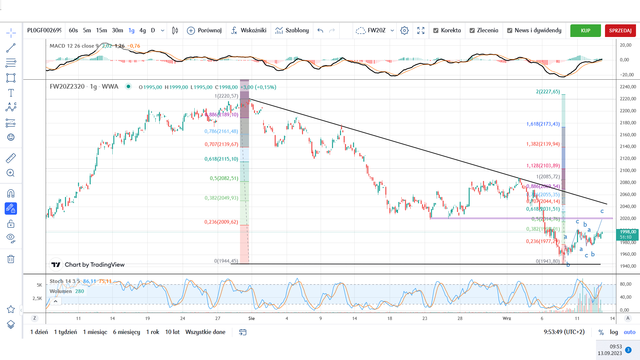640x360 pixels.
Task: Open the chart patterns tool
Action: pos(11,107)
